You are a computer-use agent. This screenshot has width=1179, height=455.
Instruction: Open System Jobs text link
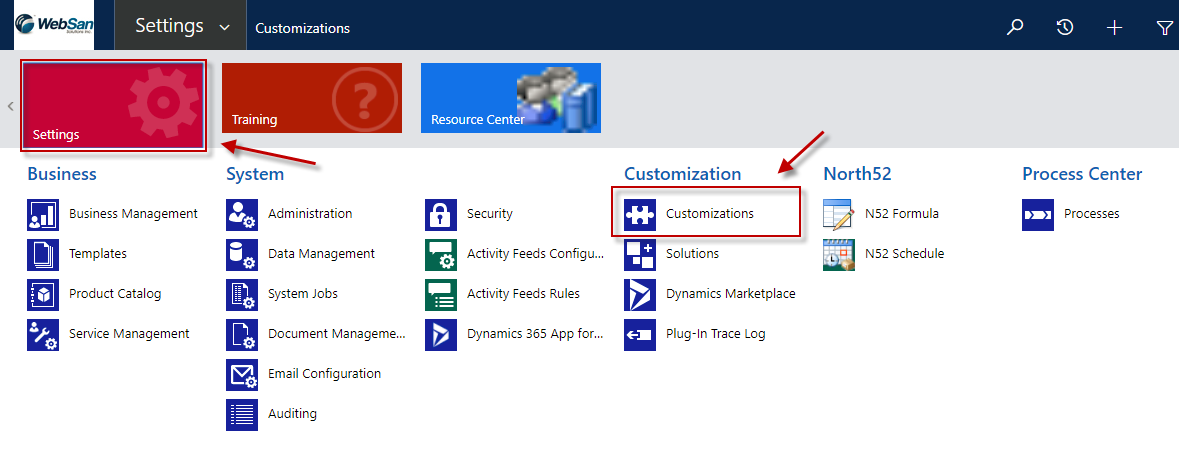point(303,293)
